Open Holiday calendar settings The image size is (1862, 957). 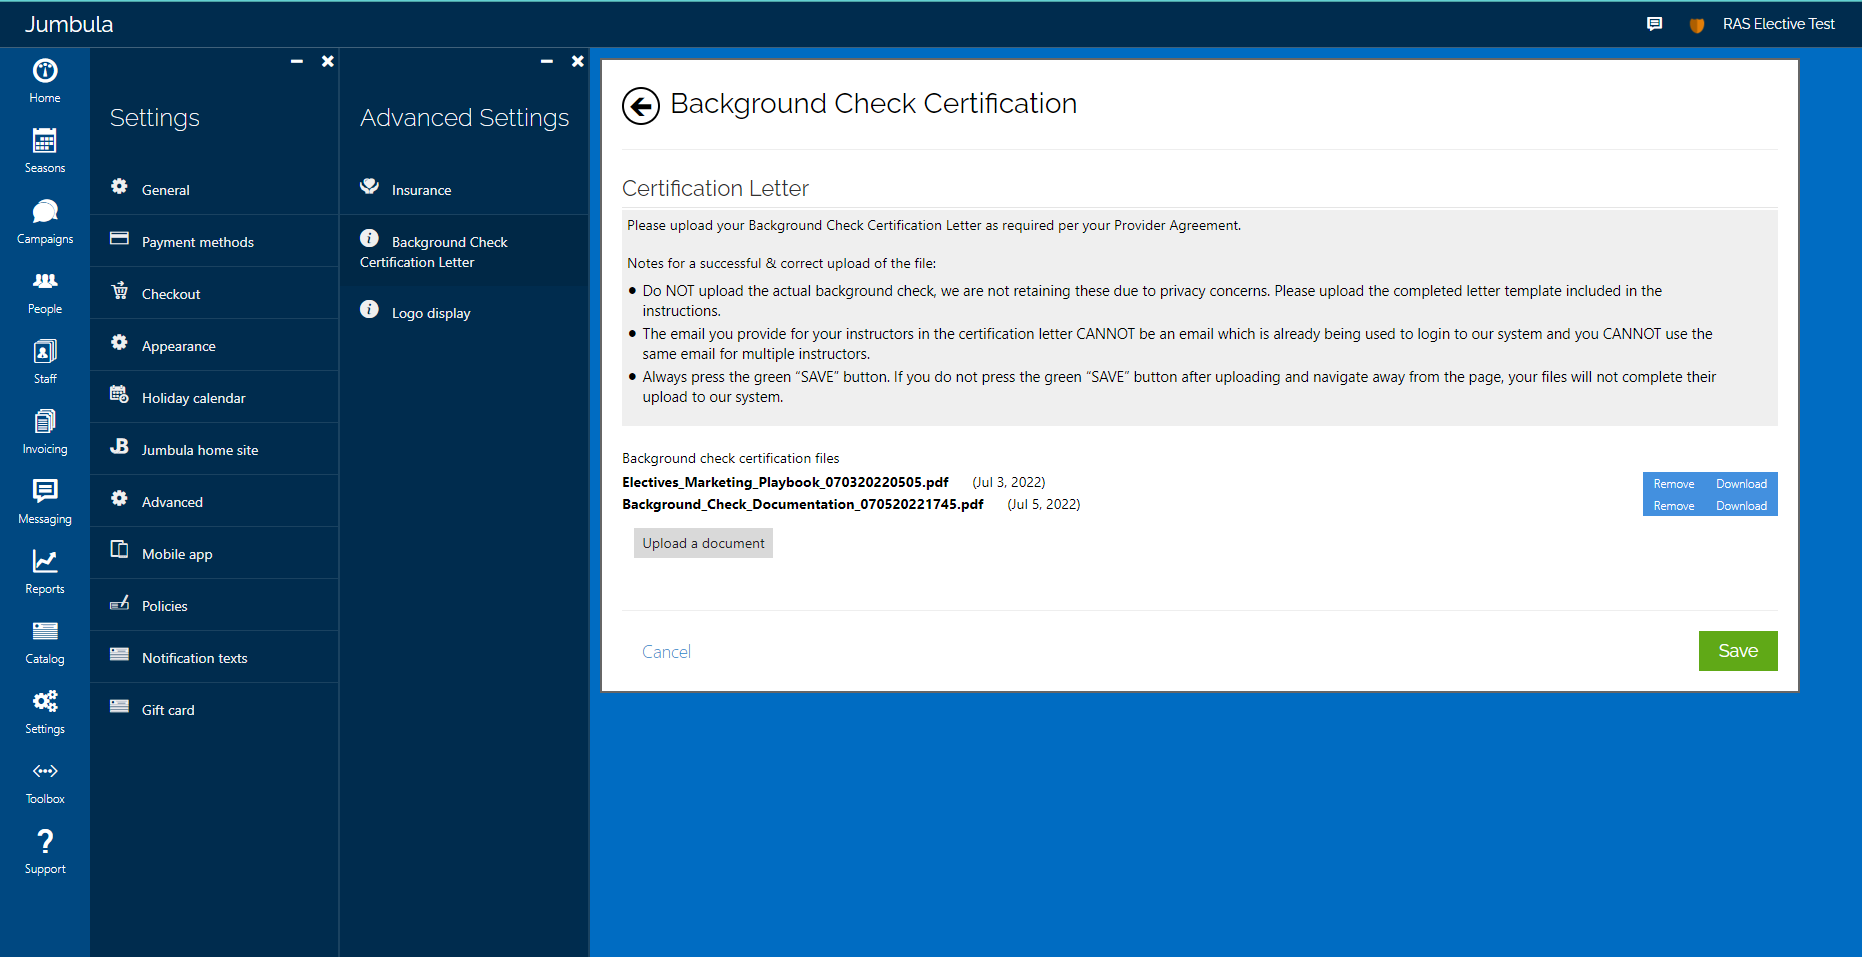194,398
